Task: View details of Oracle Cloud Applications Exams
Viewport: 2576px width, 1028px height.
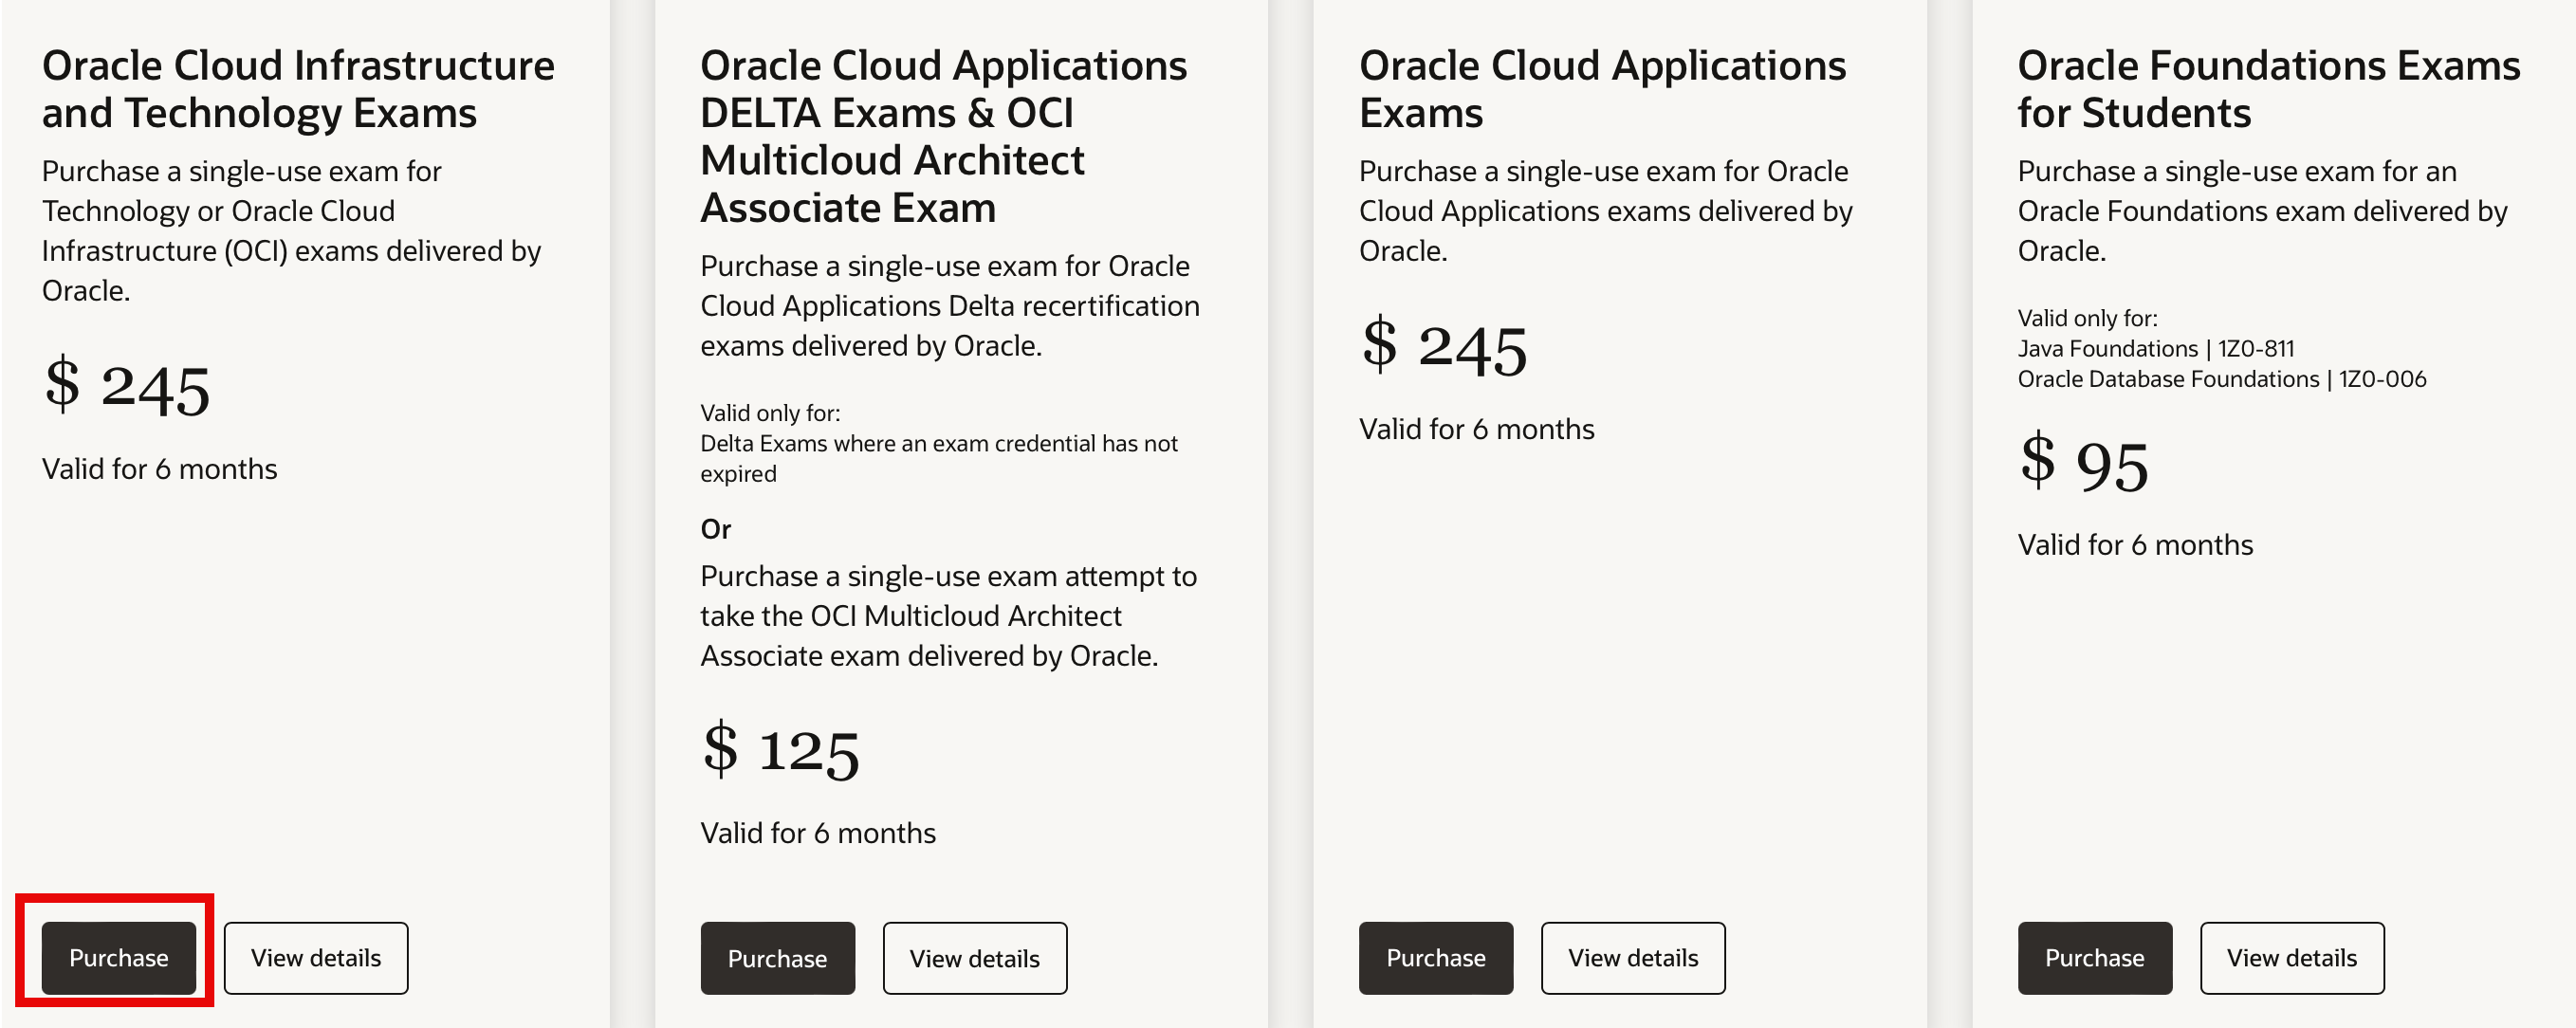Action: (1632, 957)
